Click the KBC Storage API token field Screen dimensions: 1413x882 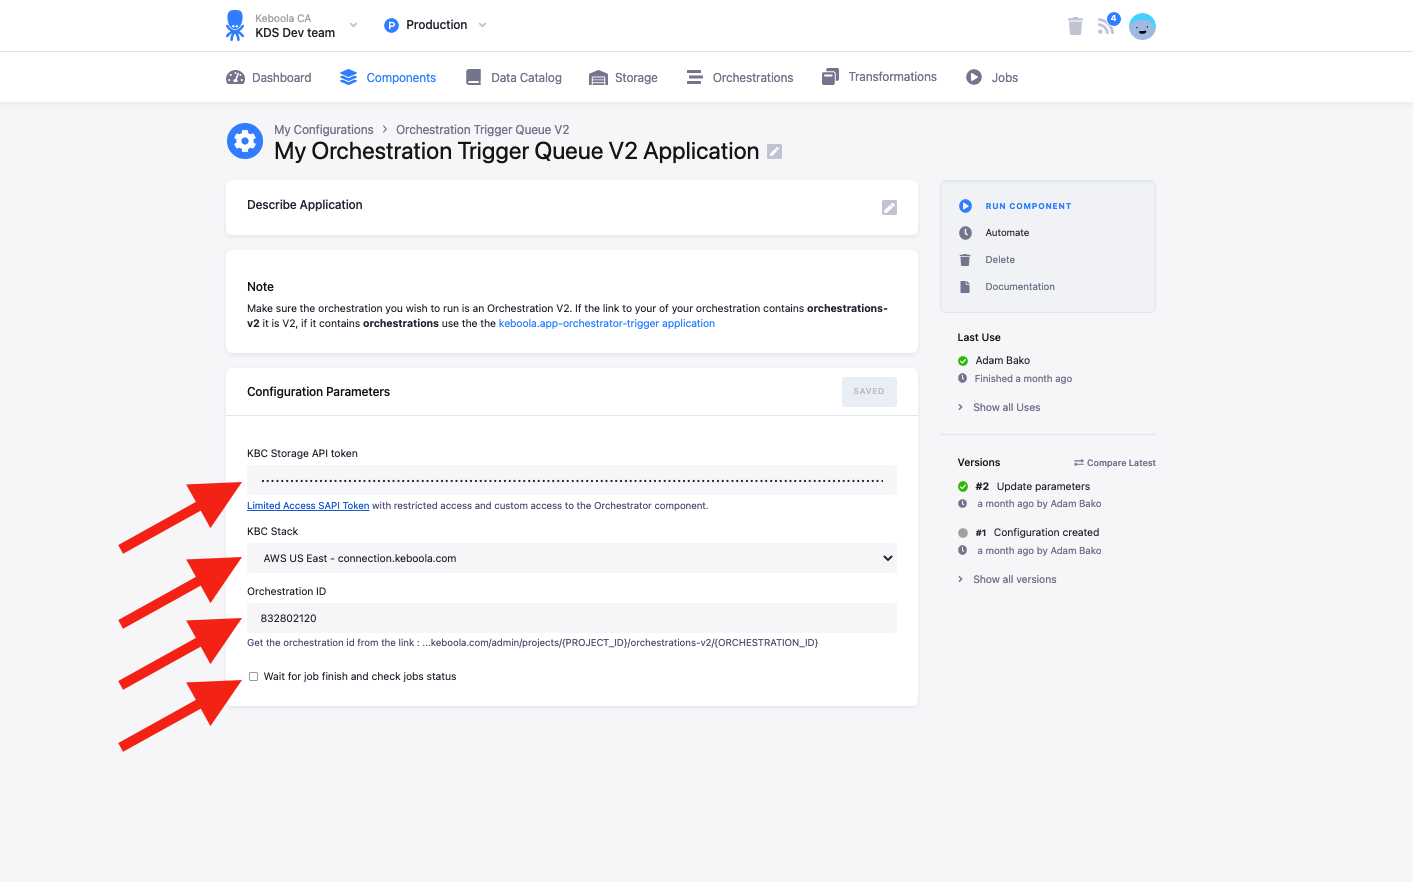point(572,480)
